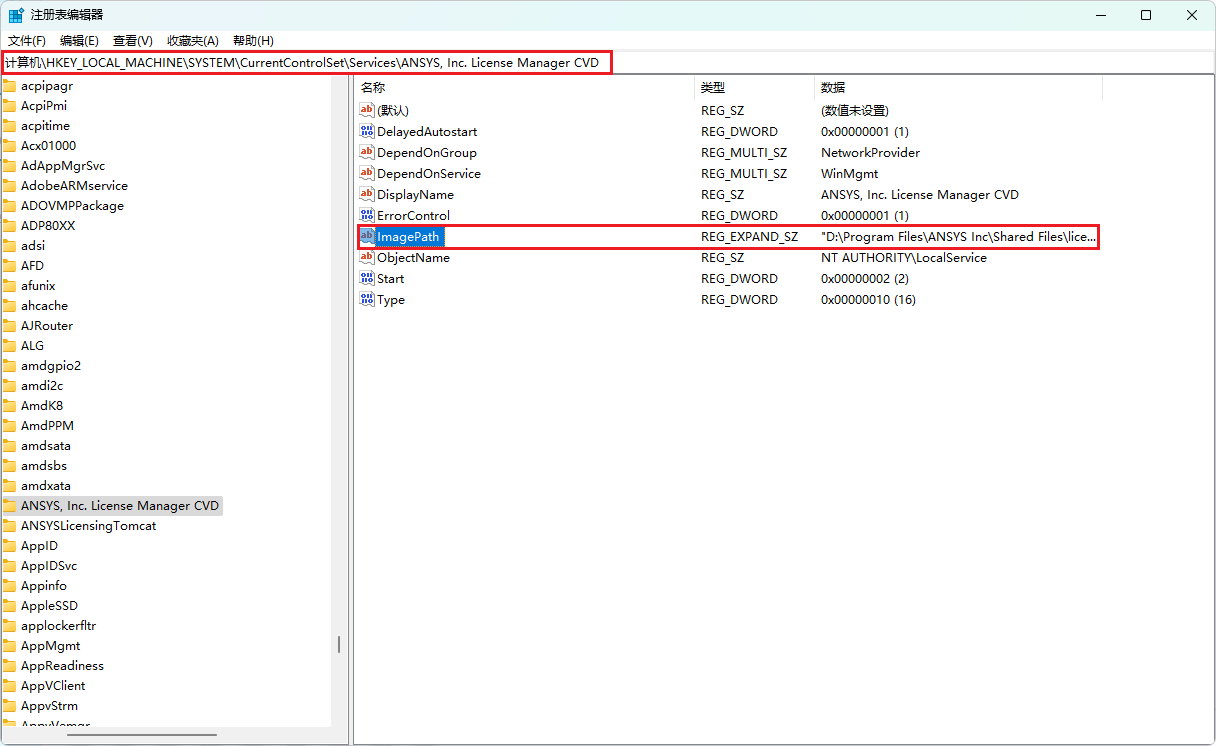Click the DWORD icon of ErrorControl

(x=367, y=215)
